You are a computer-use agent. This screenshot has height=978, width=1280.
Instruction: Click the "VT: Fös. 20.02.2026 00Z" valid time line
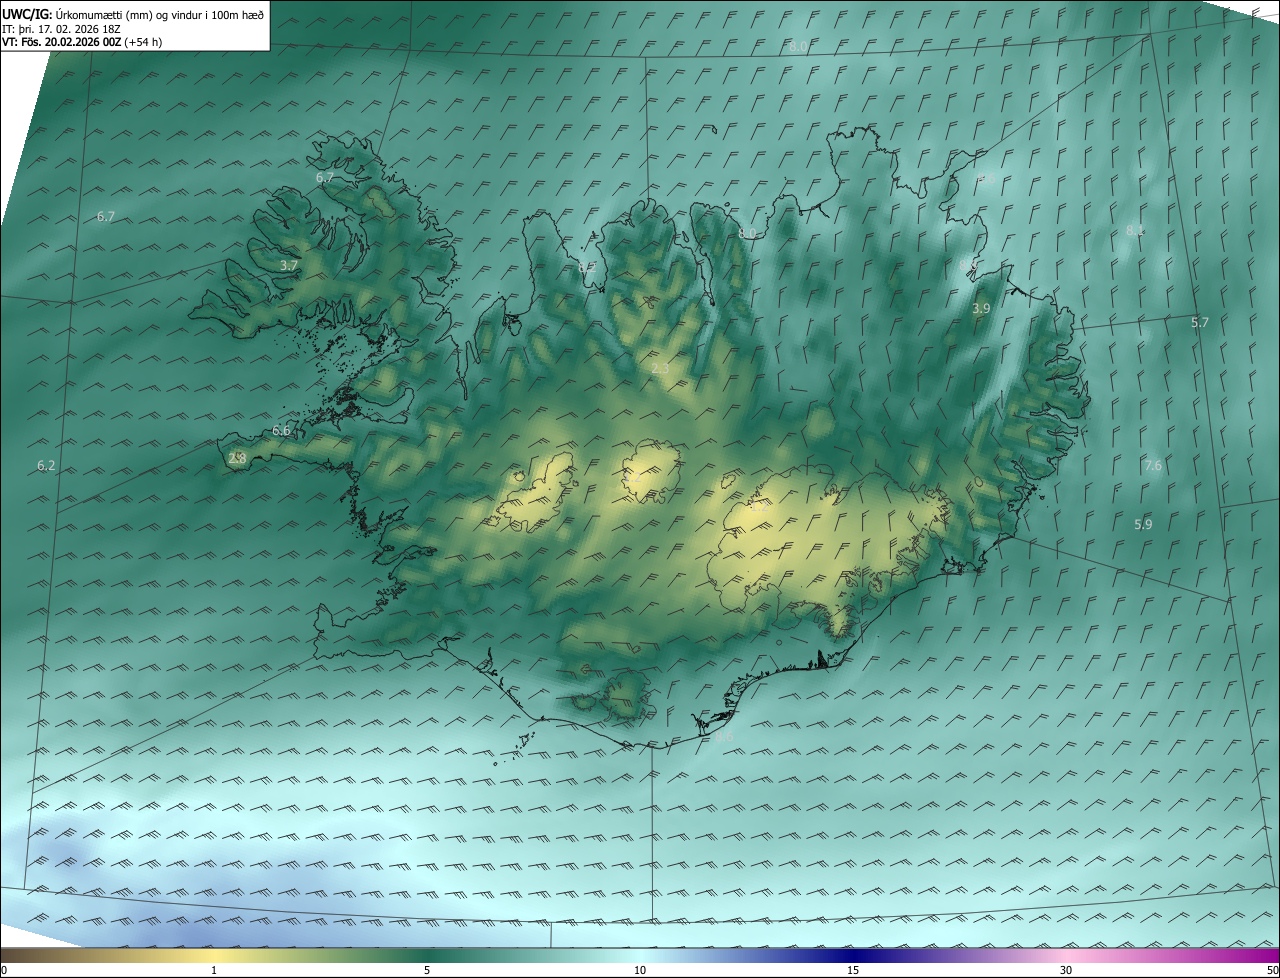coord(62,43)
